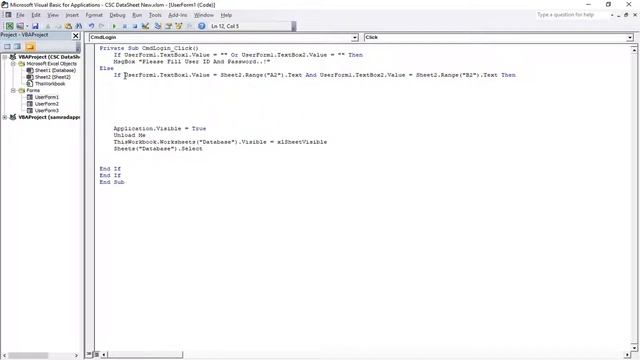
Task: Open the Format menu
Action: tap(94, 15)
